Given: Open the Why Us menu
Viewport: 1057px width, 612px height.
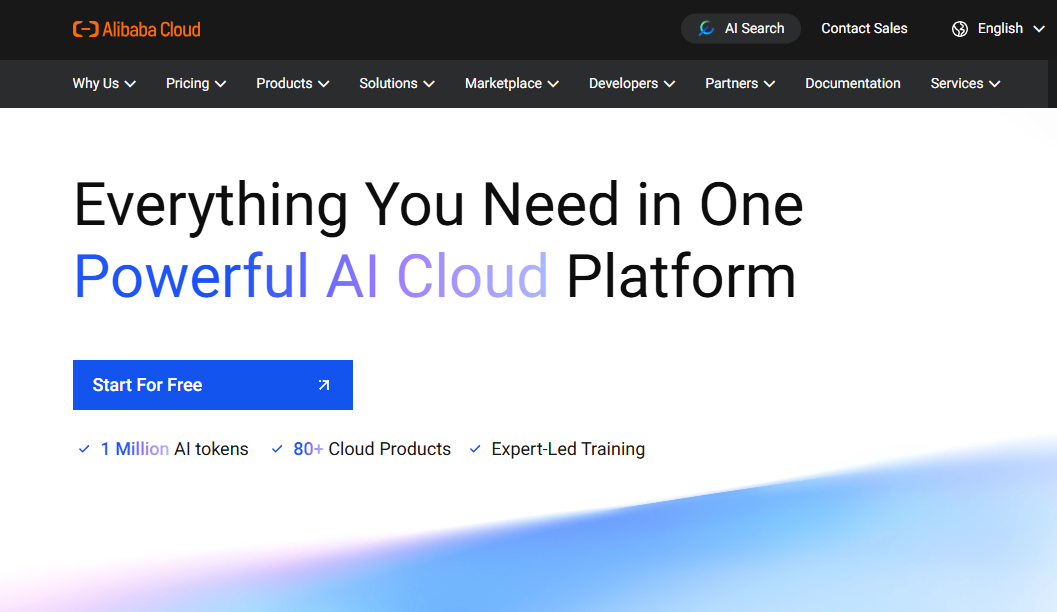Looking at the screenshot, I should pyautogui.click(x=104, y=84).
